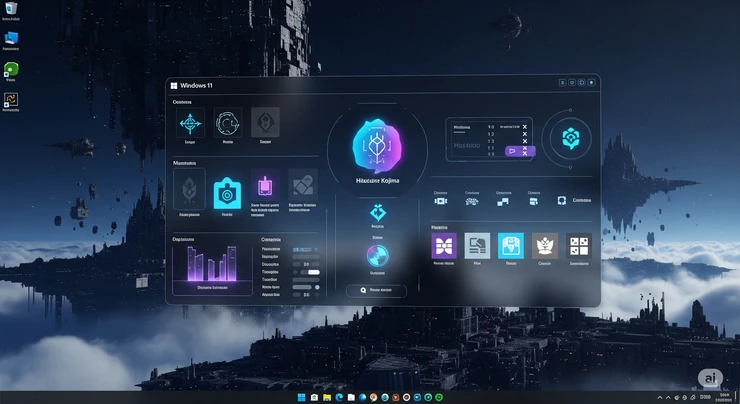
Task: Click the cloud cluster icon in small icon row
Action: point(472,202)
